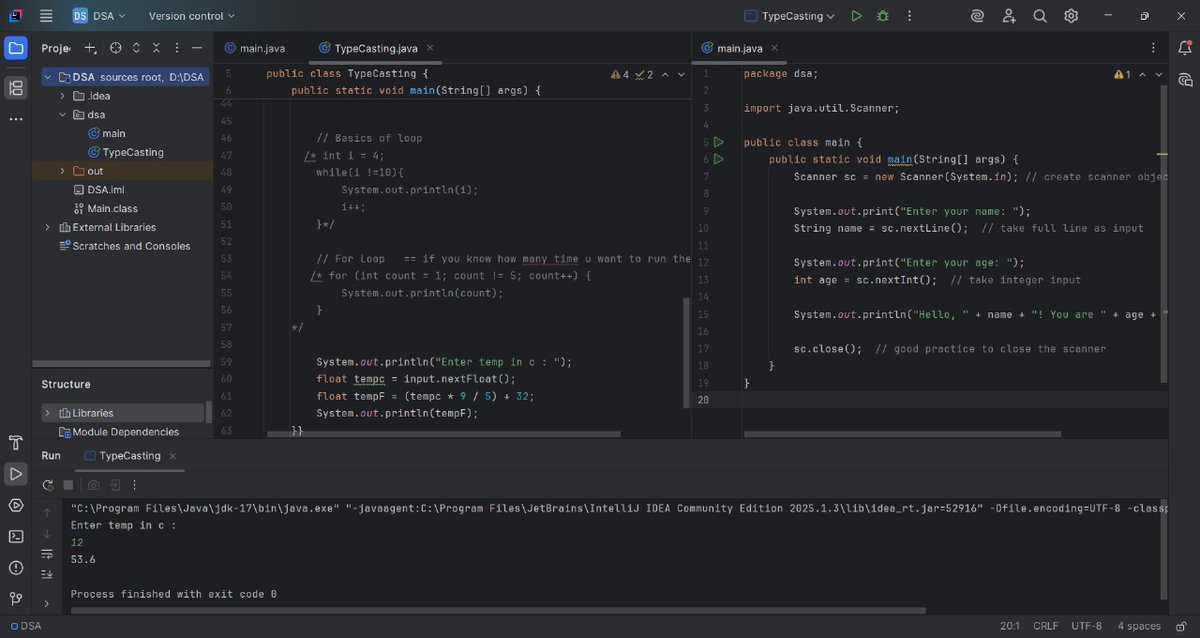Open the Git version control tool window
1200x638 pixels.
click(16, 599)
